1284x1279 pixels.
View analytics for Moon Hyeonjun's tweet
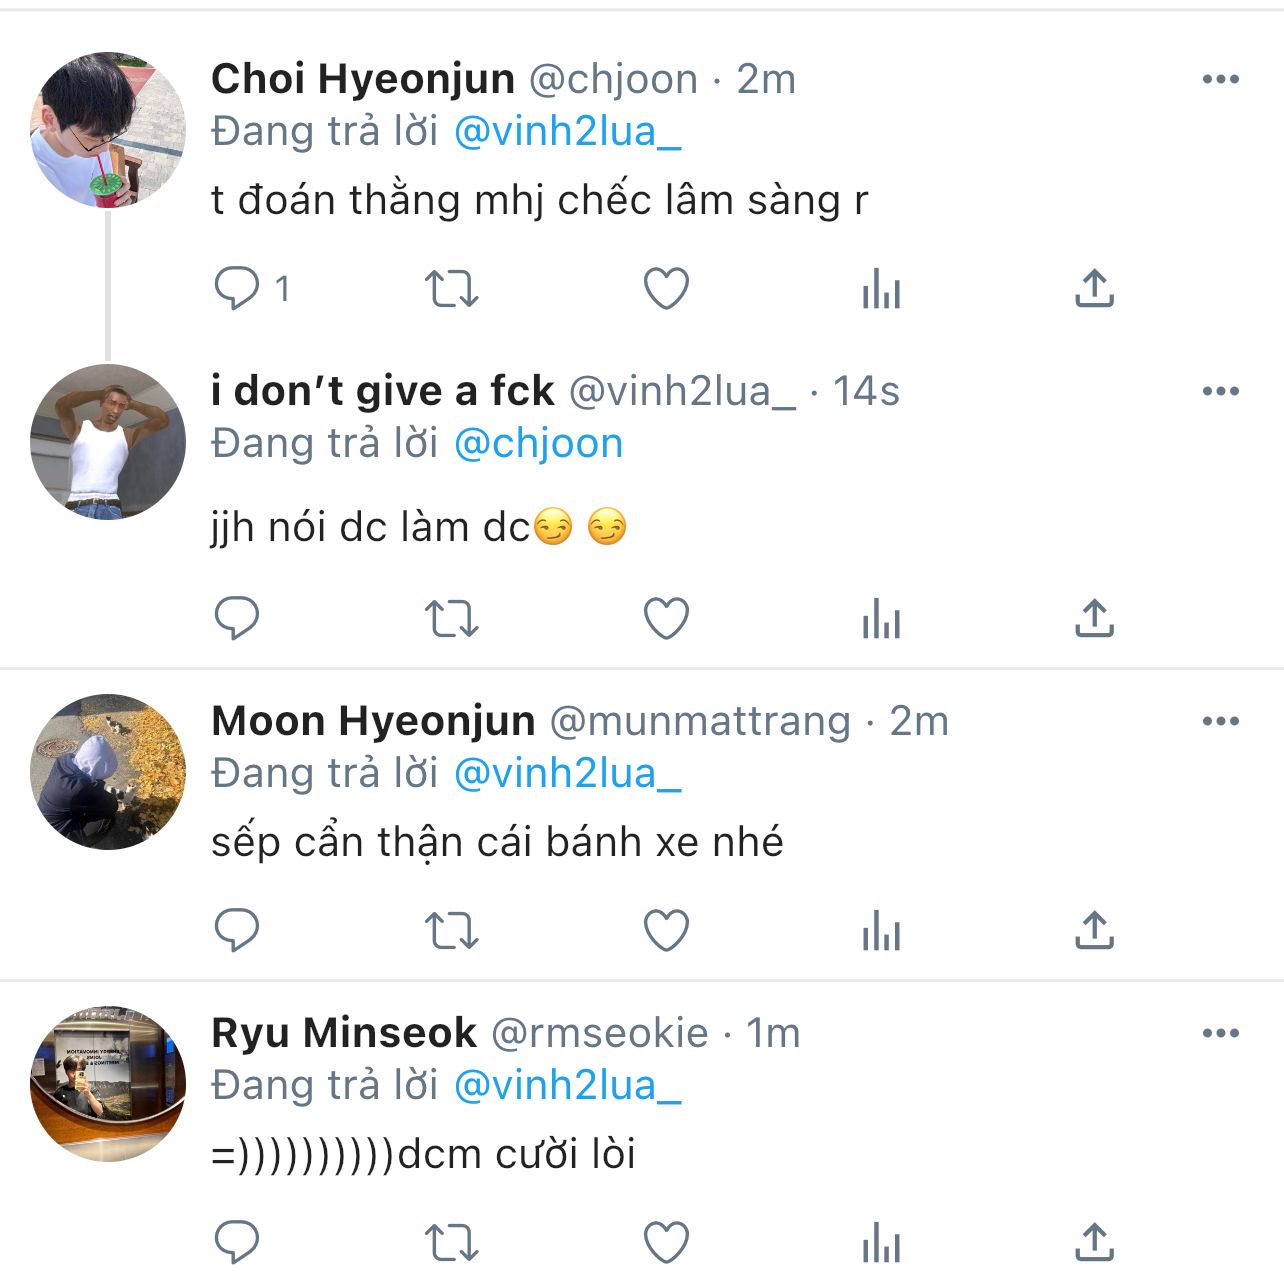[x=881, y=931]
